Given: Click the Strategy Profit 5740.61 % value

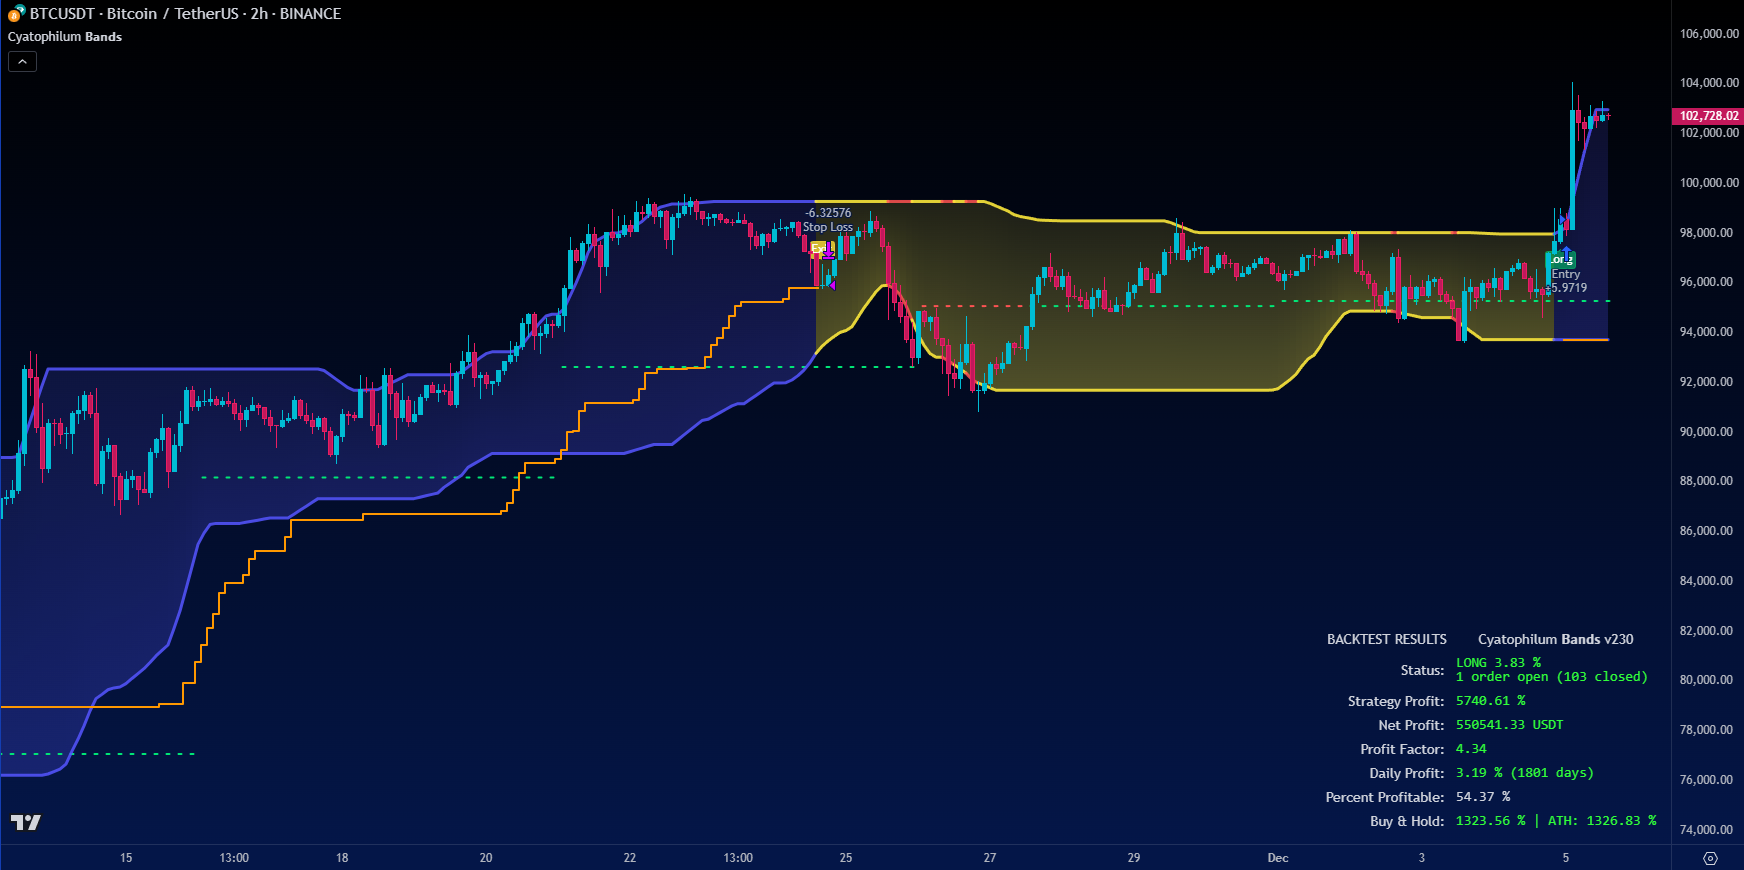Looking at the screenshot, I should 1490,701.
